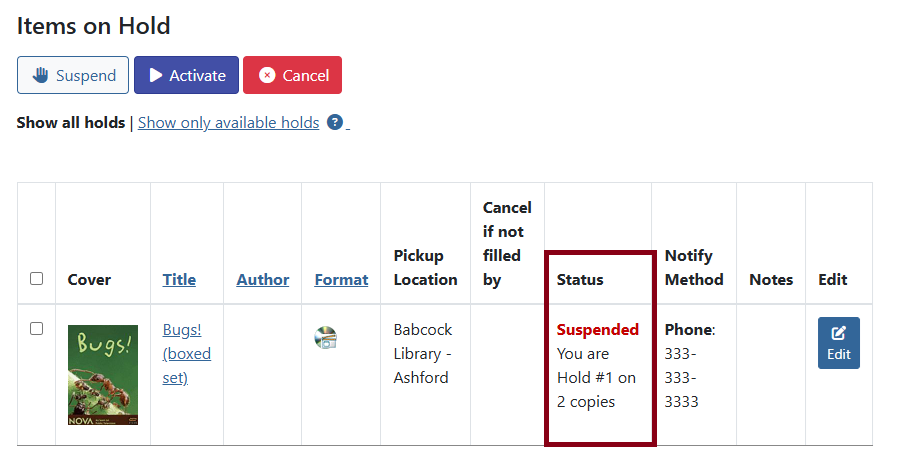Open the help question mark icon
Screen dimensions: 900x460
[335, 123]
